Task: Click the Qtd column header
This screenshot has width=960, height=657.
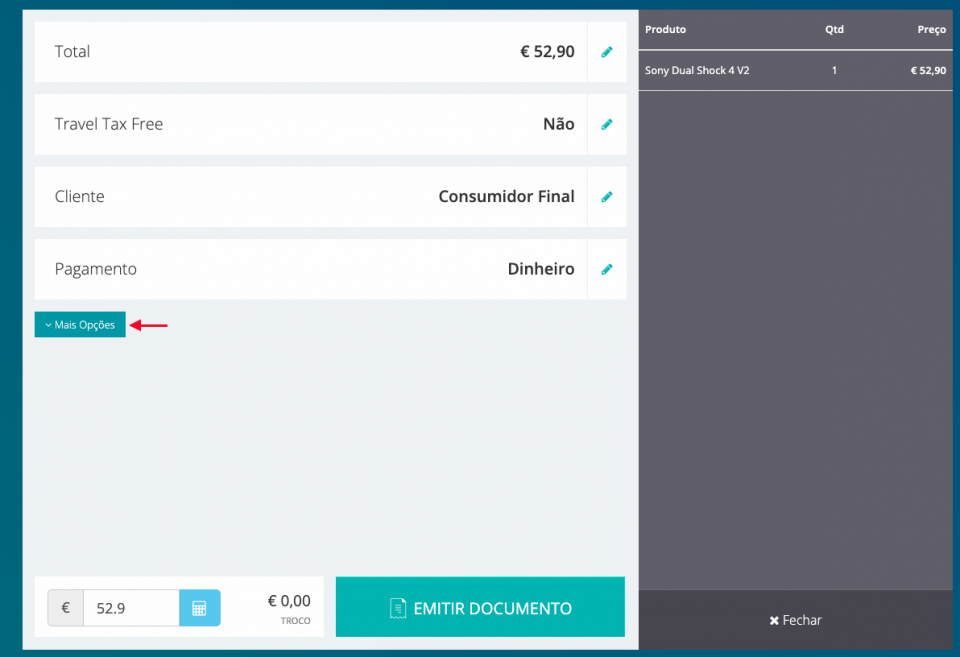Action: [x=834, y=30]
